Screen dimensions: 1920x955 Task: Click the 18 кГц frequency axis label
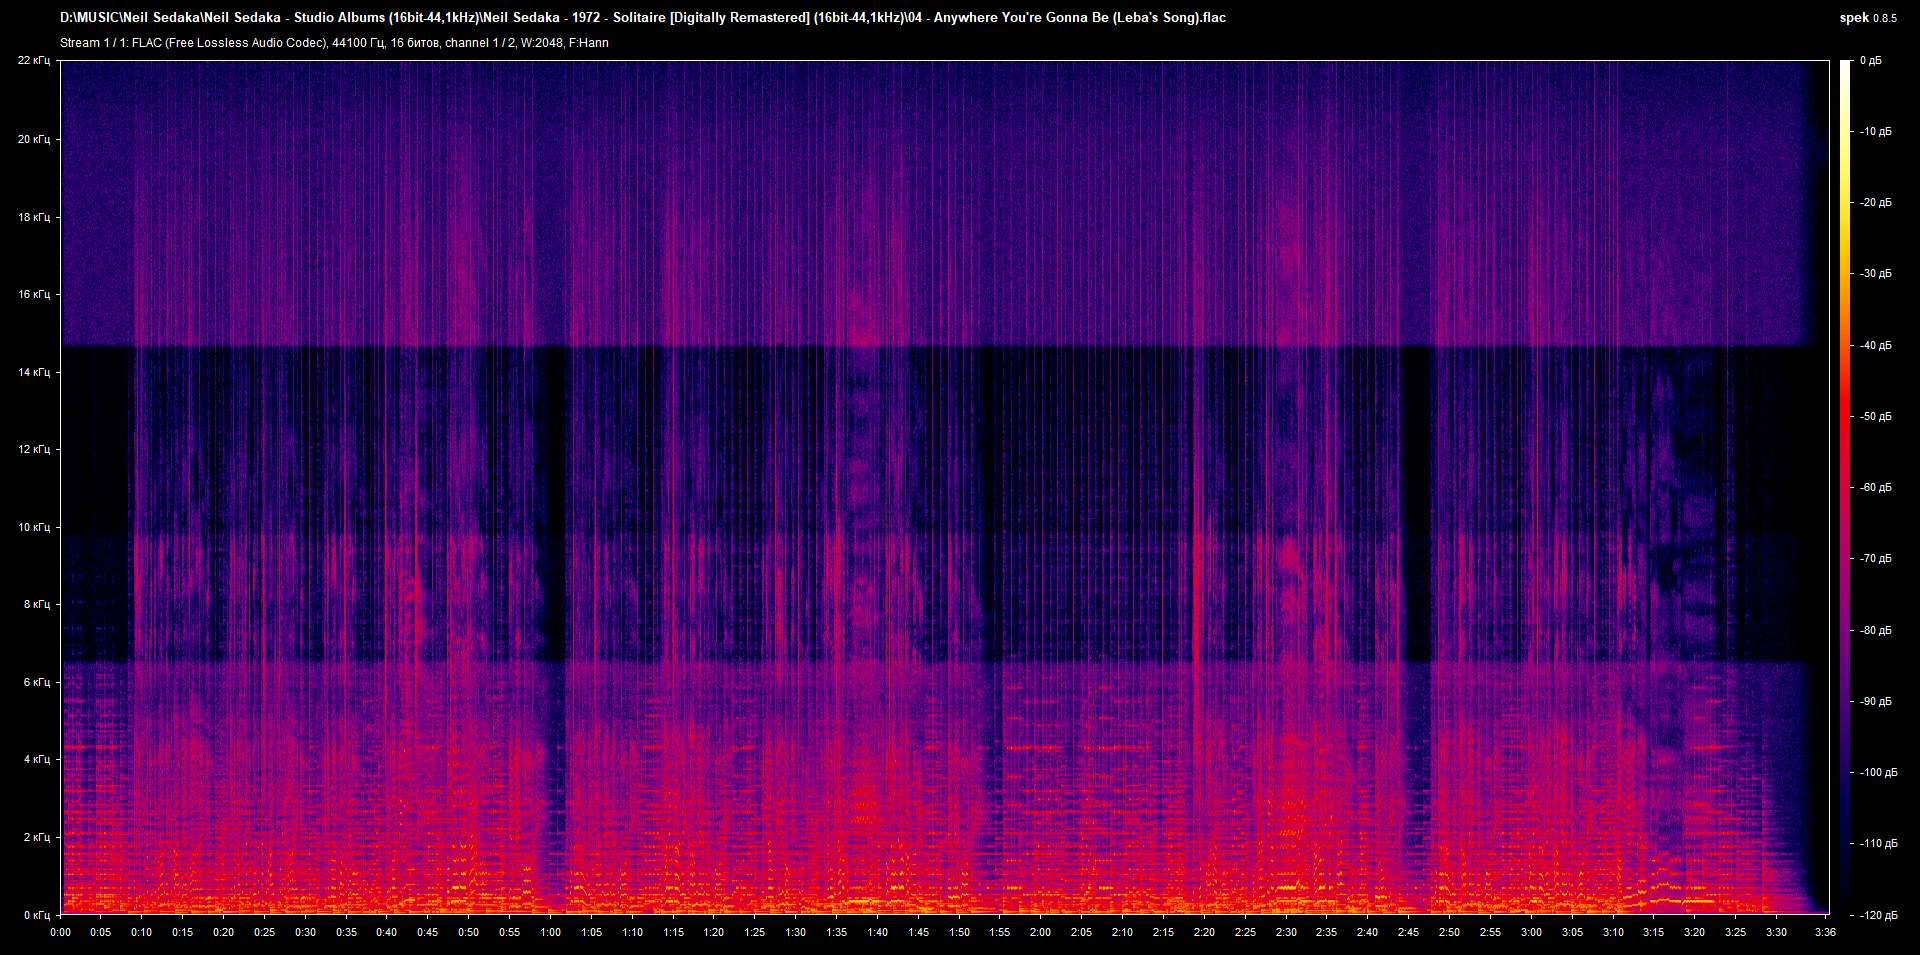point(33,217)
